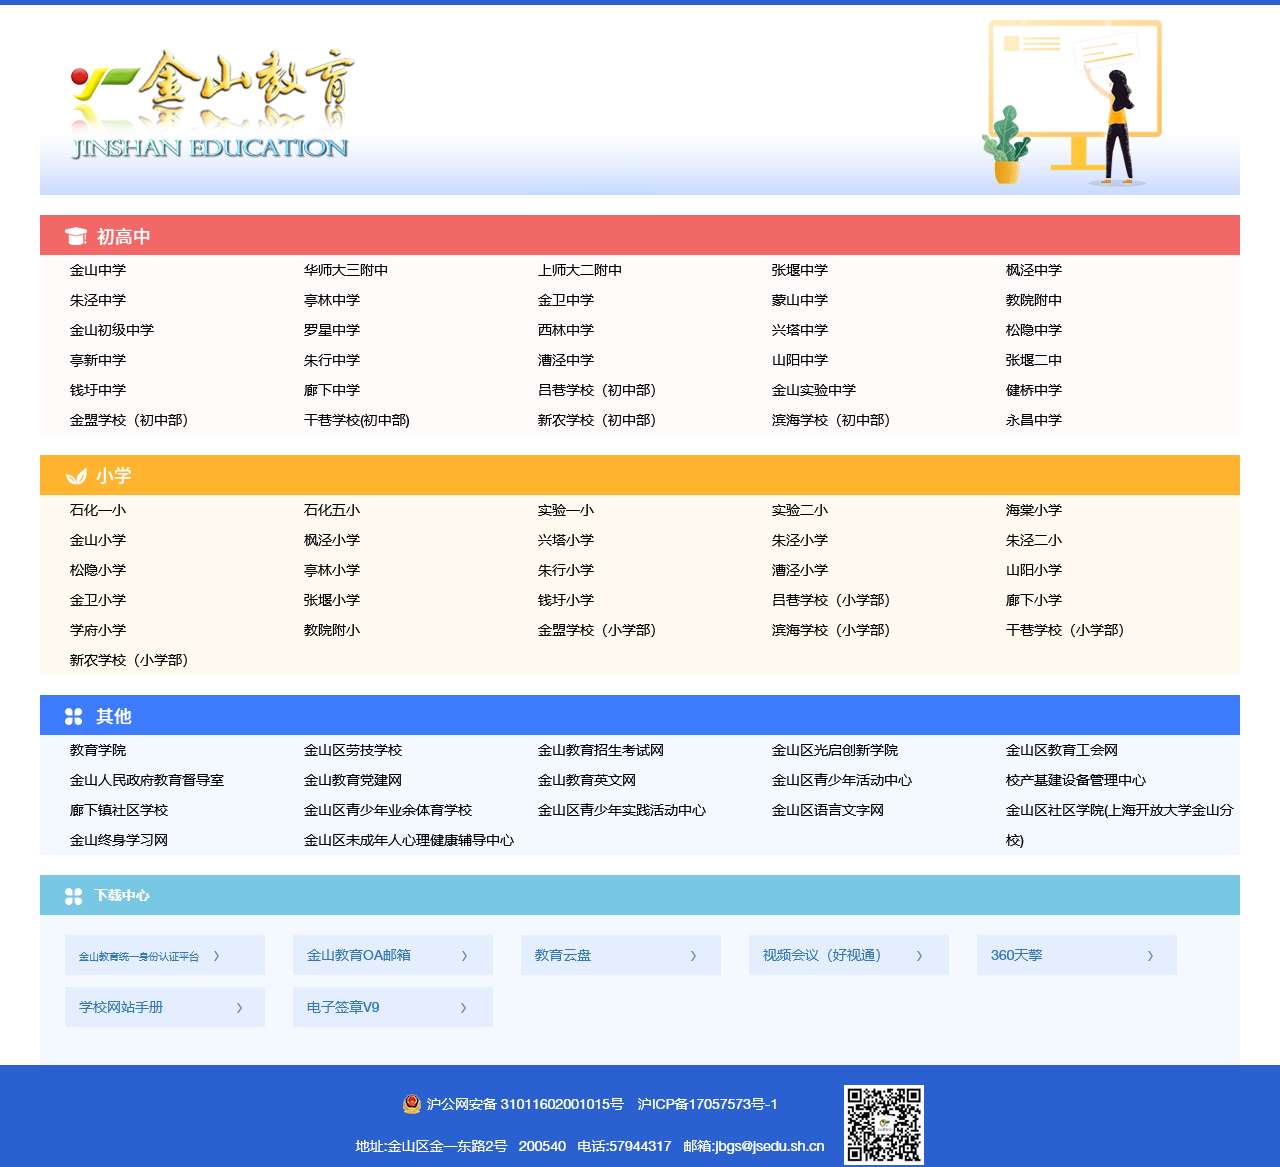1280x1167 pixels.
Task: Click the chevron on 电子签章V9
Action: point(463,1008)
